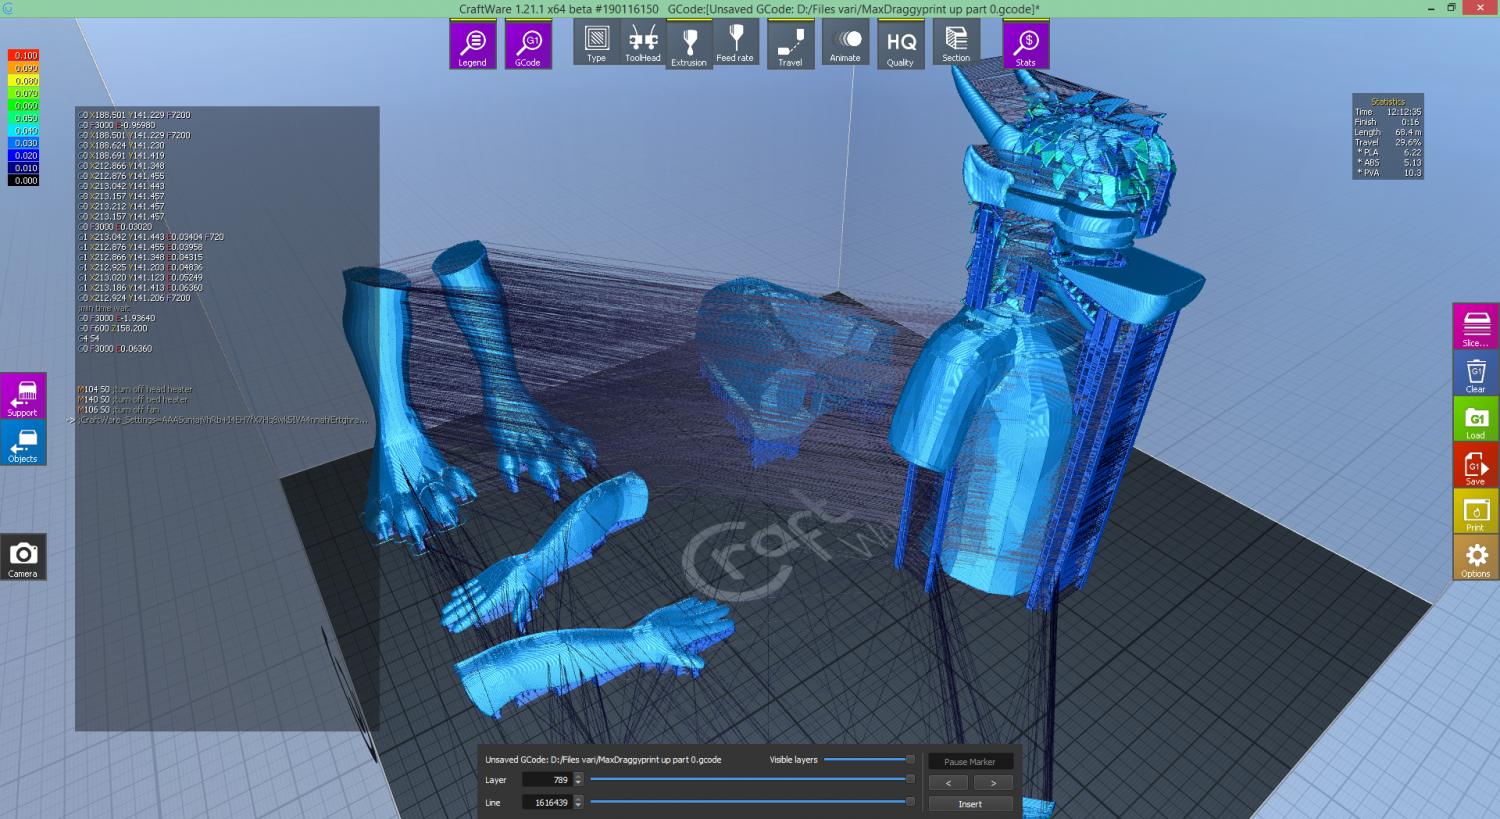
Task: Click the Slice button
Action: point(1476,327)
